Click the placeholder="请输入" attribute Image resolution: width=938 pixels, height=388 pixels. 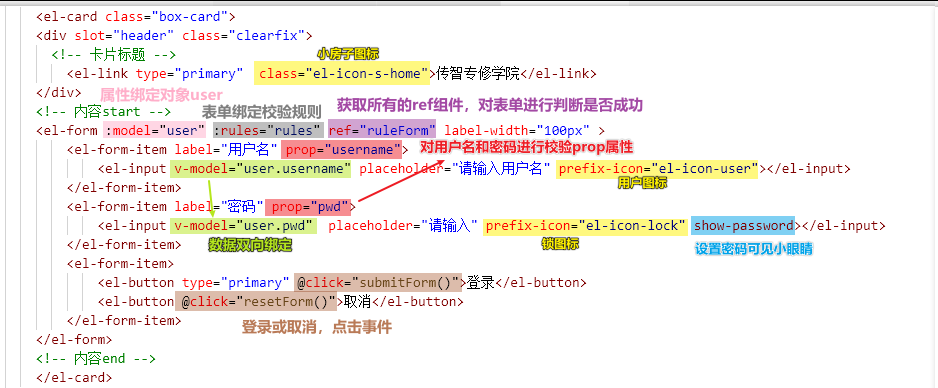tap(403, 226)
